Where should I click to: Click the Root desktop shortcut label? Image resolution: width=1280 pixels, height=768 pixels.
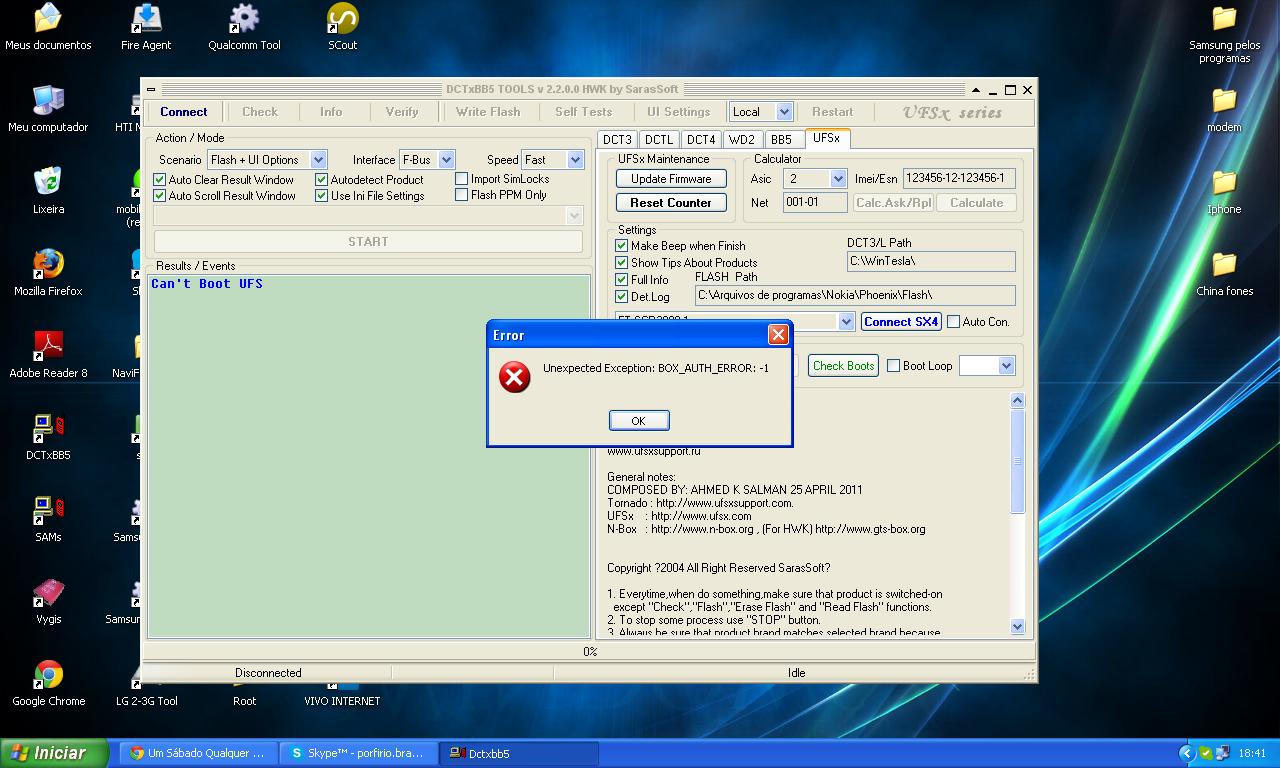(245, 701)
